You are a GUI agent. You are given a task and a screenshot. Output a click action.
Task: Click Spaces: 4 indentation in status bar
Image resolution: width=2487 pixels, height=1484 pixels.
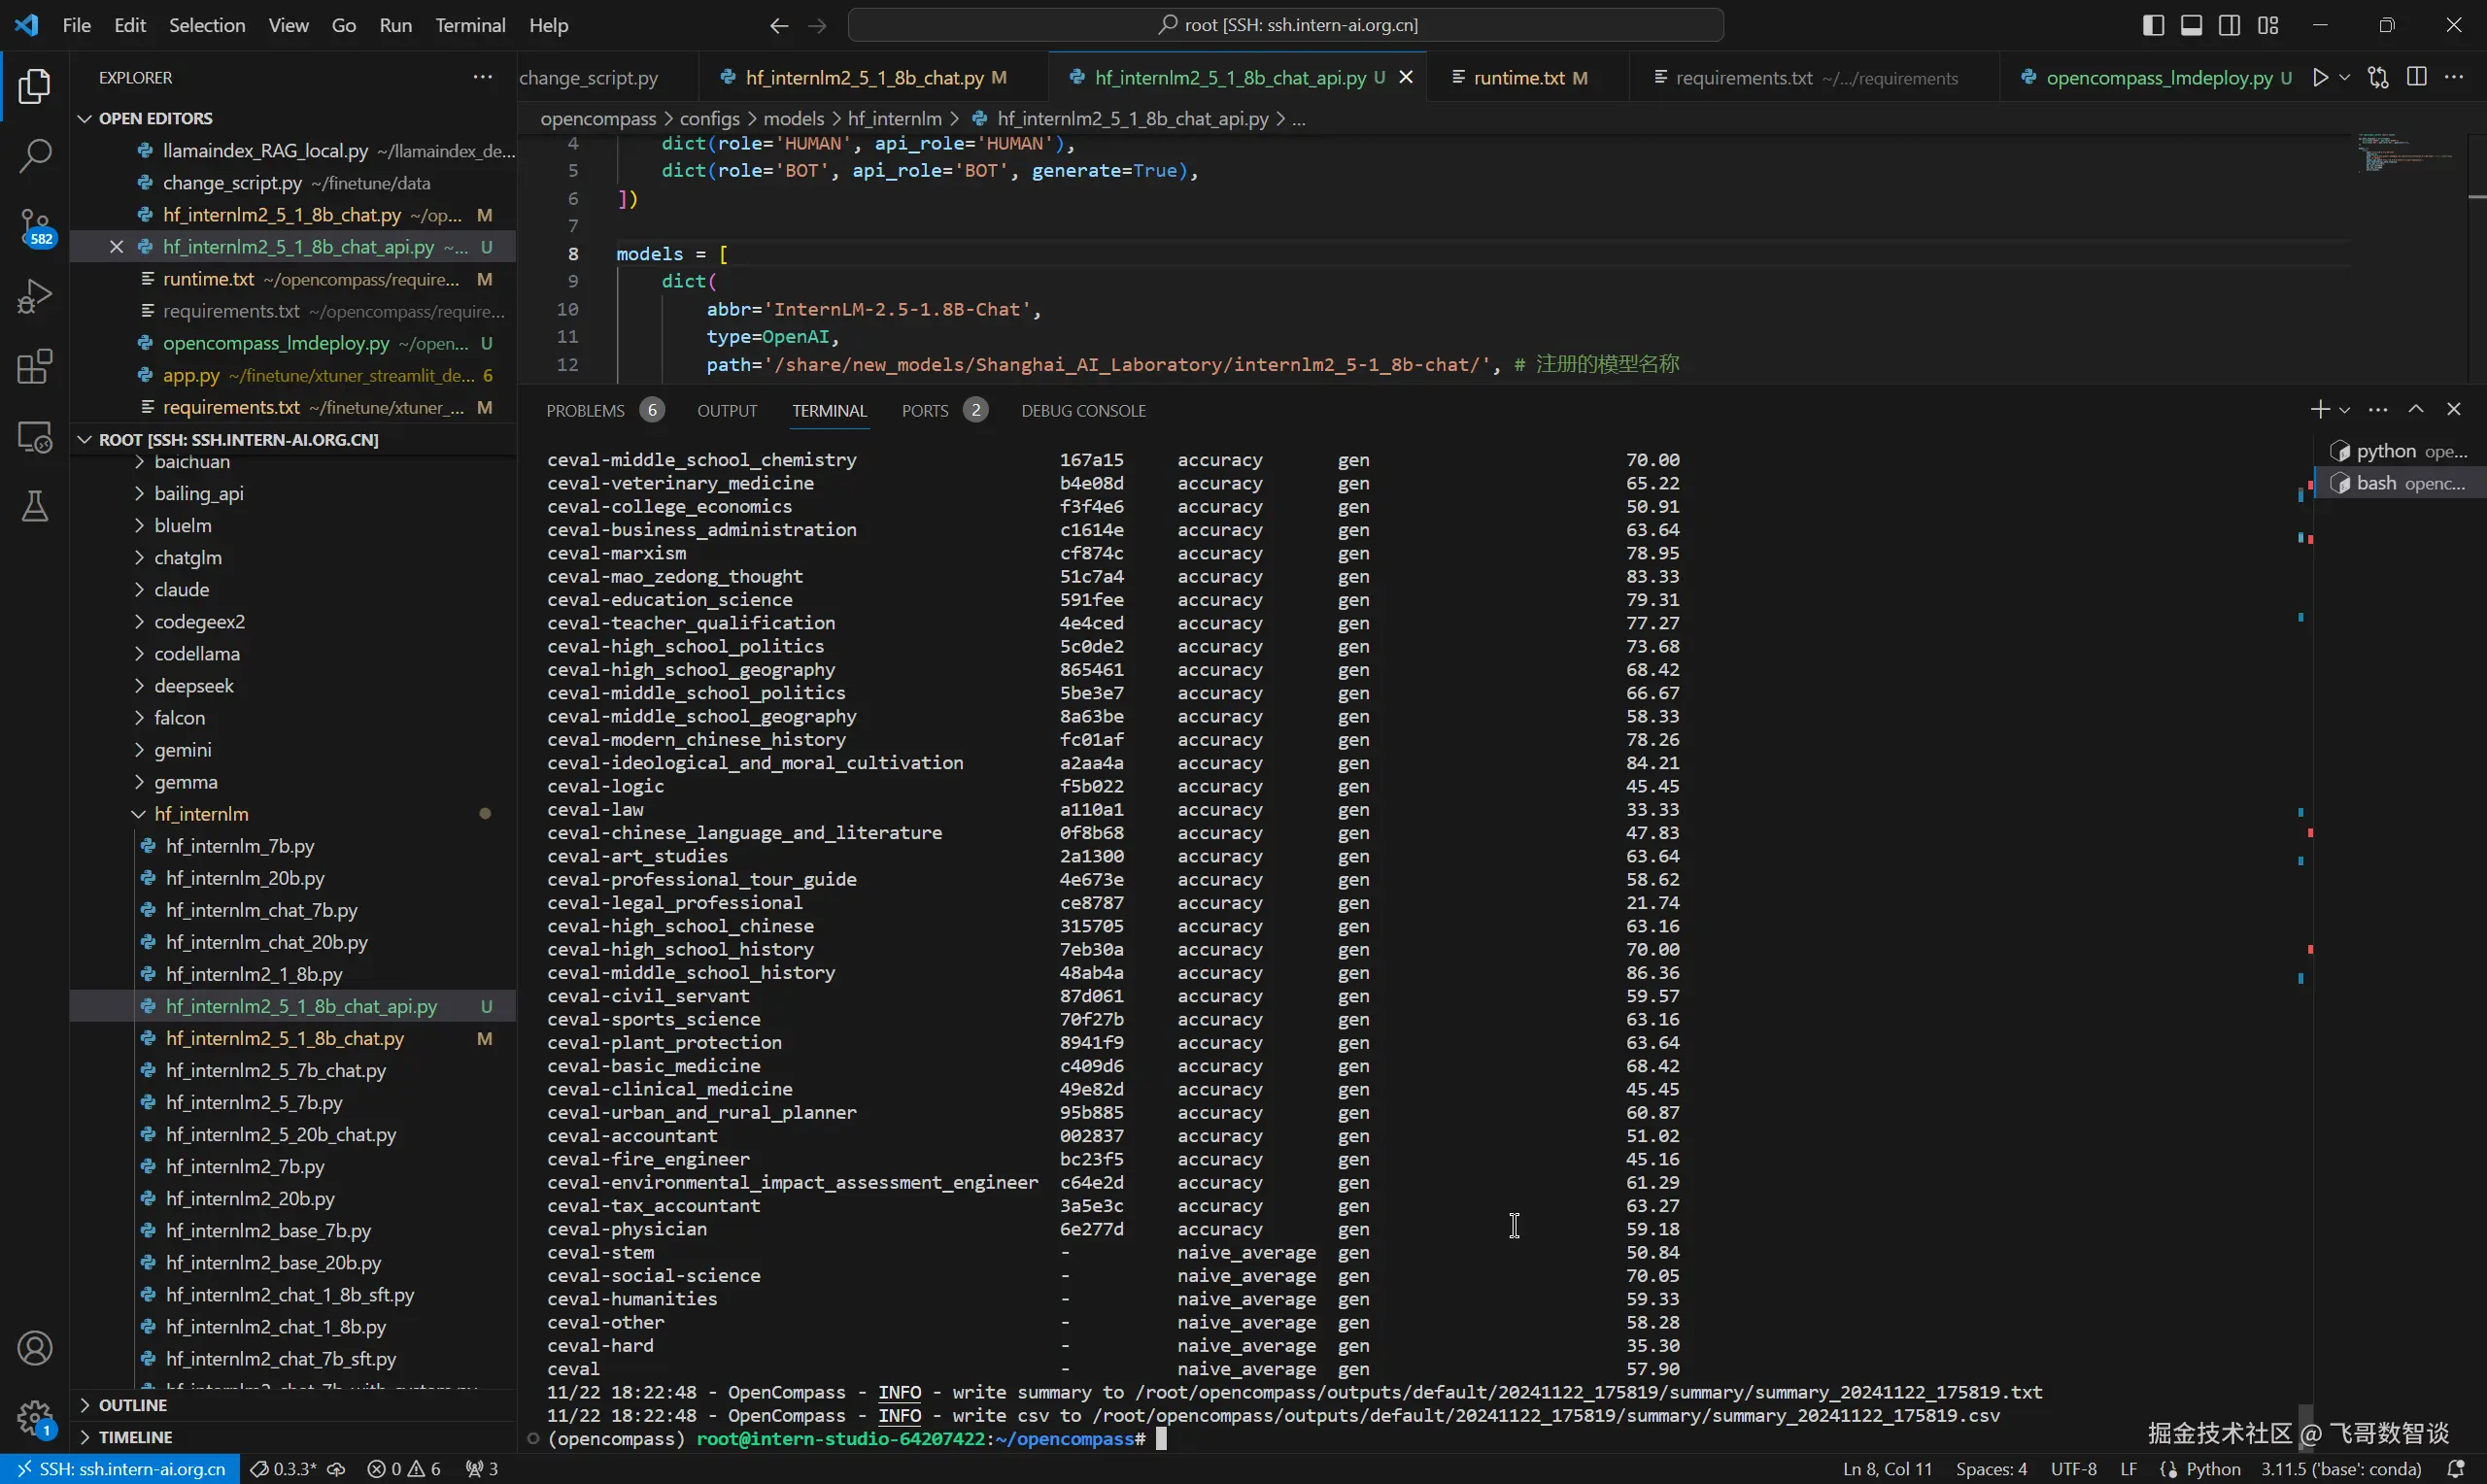click(x=1990, y=1469)
